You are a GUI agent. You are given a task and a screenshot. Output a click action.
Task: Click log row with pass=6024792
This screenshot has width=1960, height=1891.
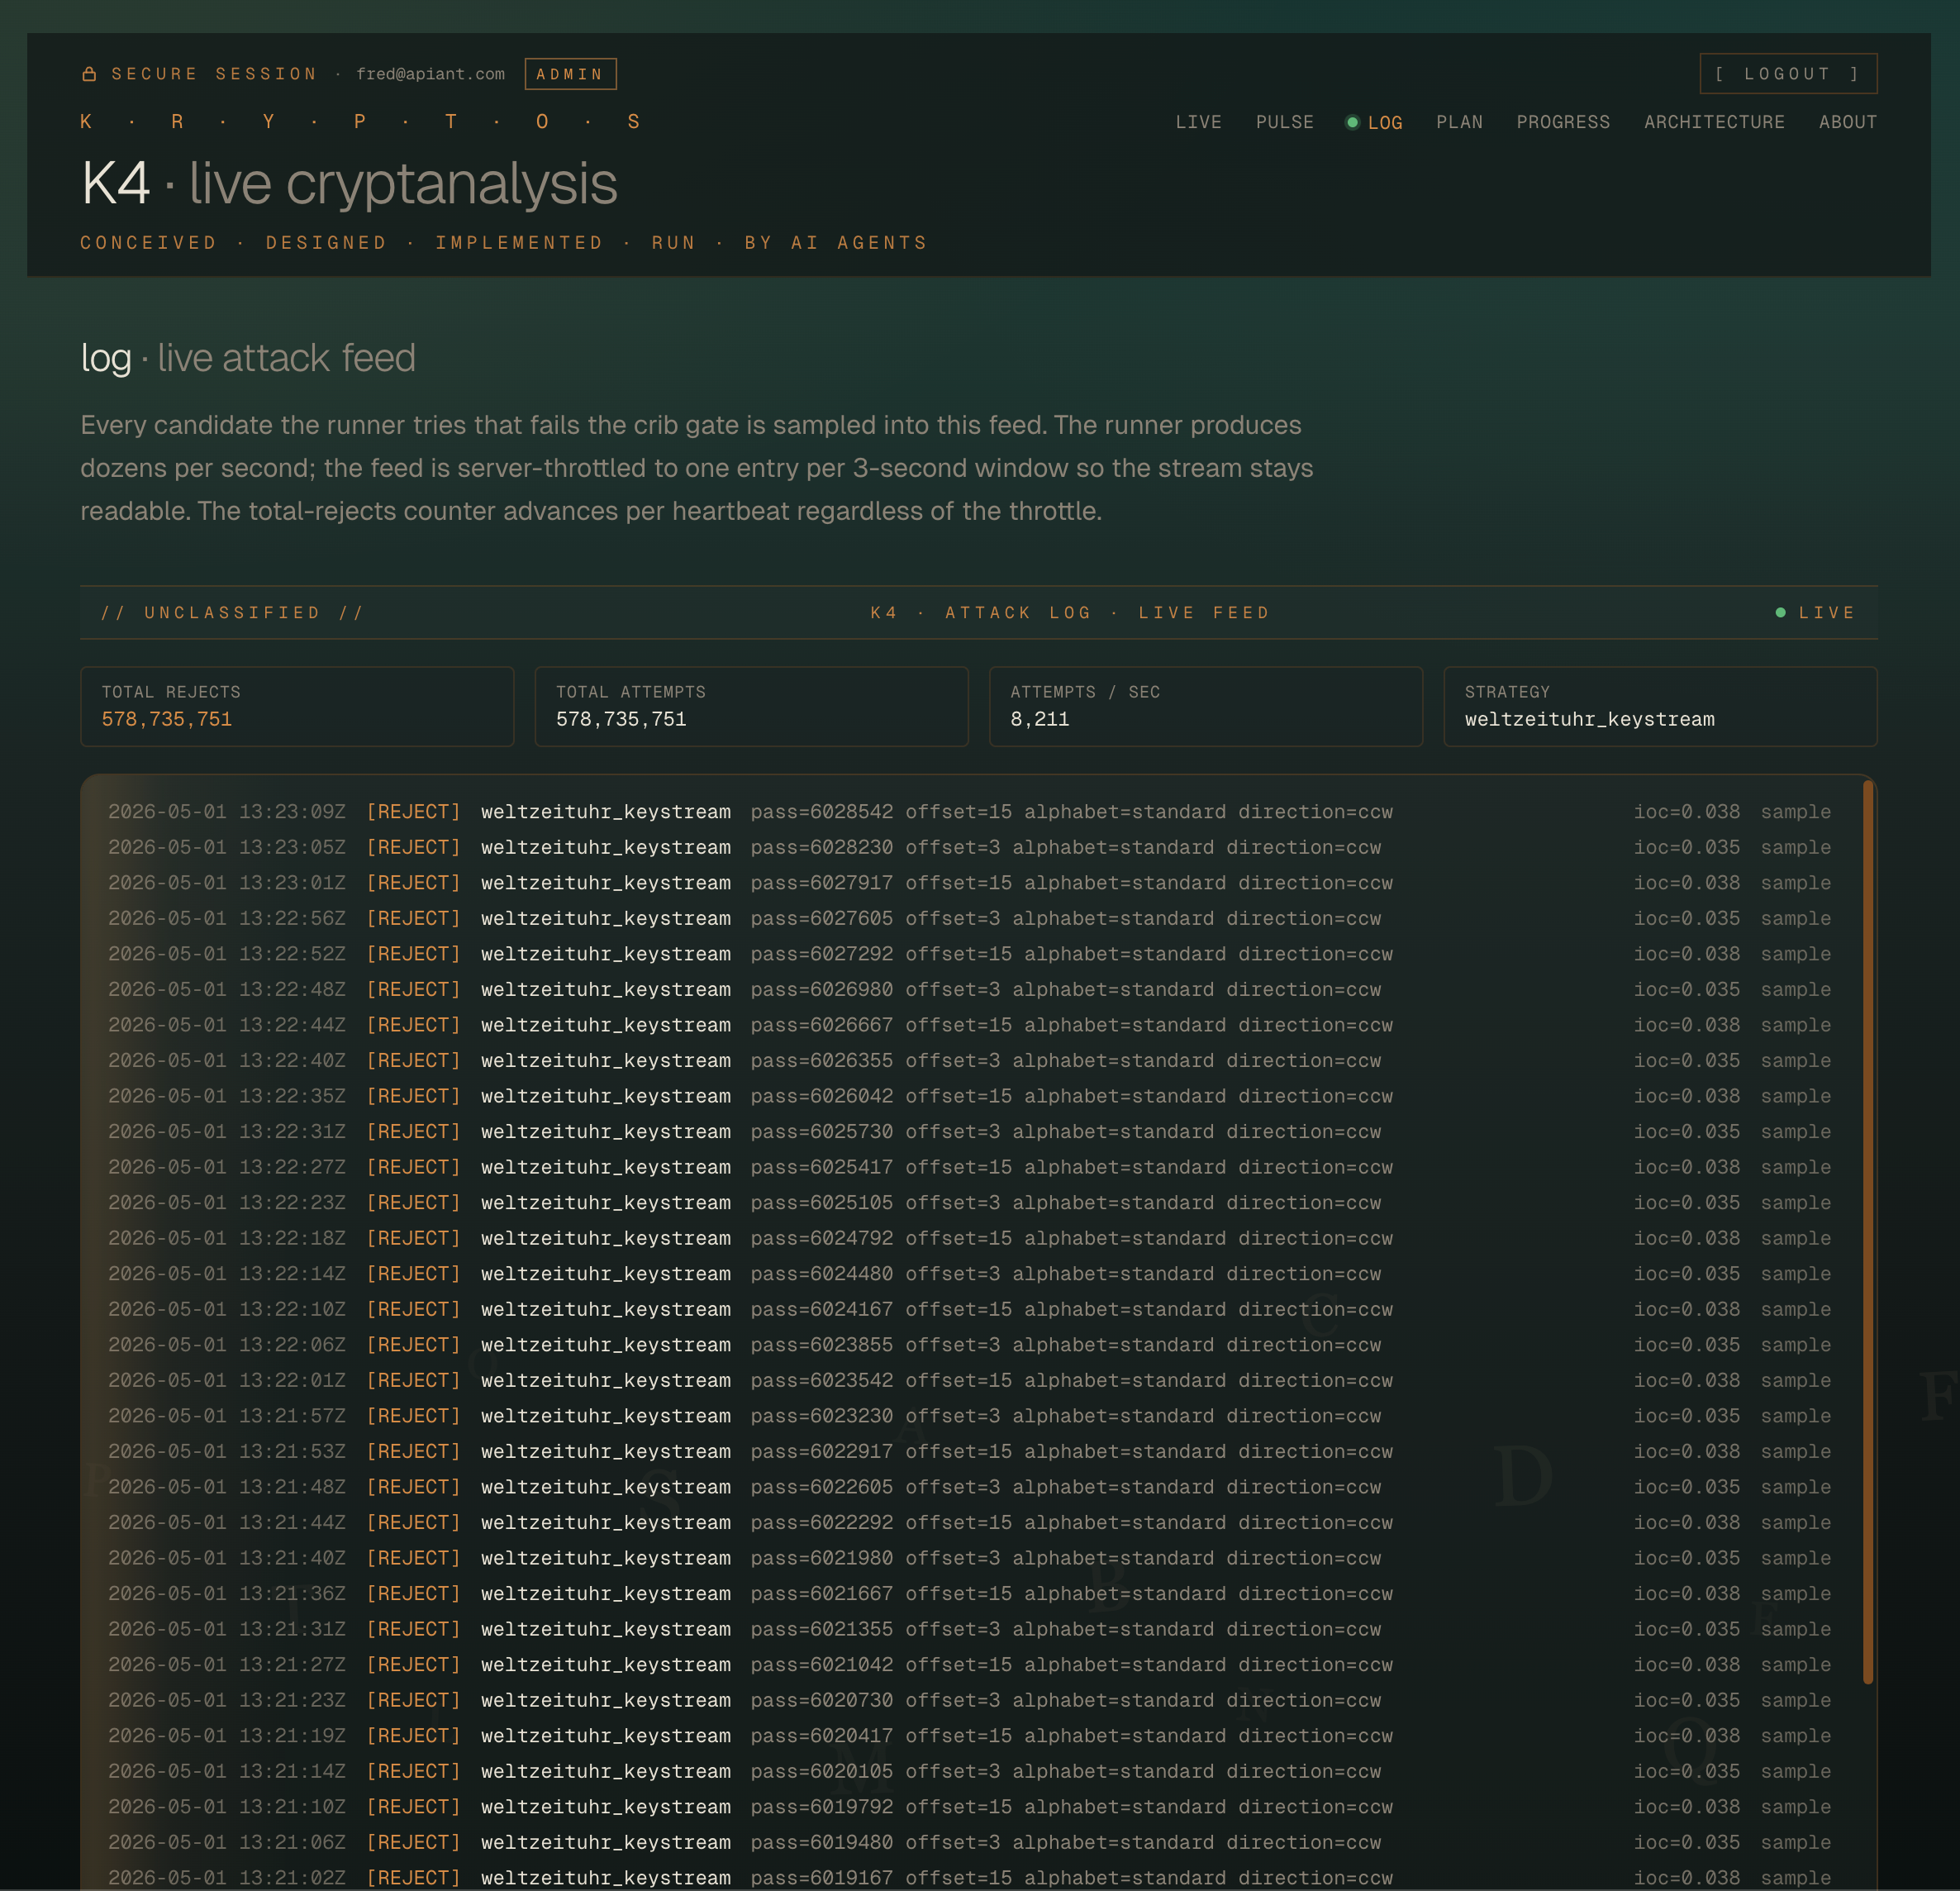[x=969, y=1238]
